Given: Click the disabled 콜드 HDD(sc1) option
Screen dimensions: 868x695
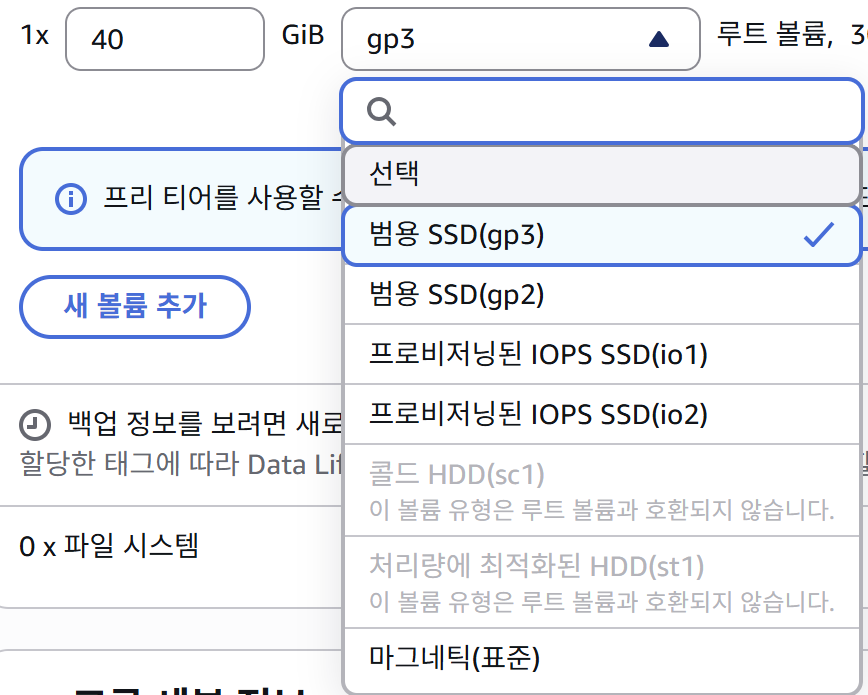Looking at the screenshot, I should point(602,490).
